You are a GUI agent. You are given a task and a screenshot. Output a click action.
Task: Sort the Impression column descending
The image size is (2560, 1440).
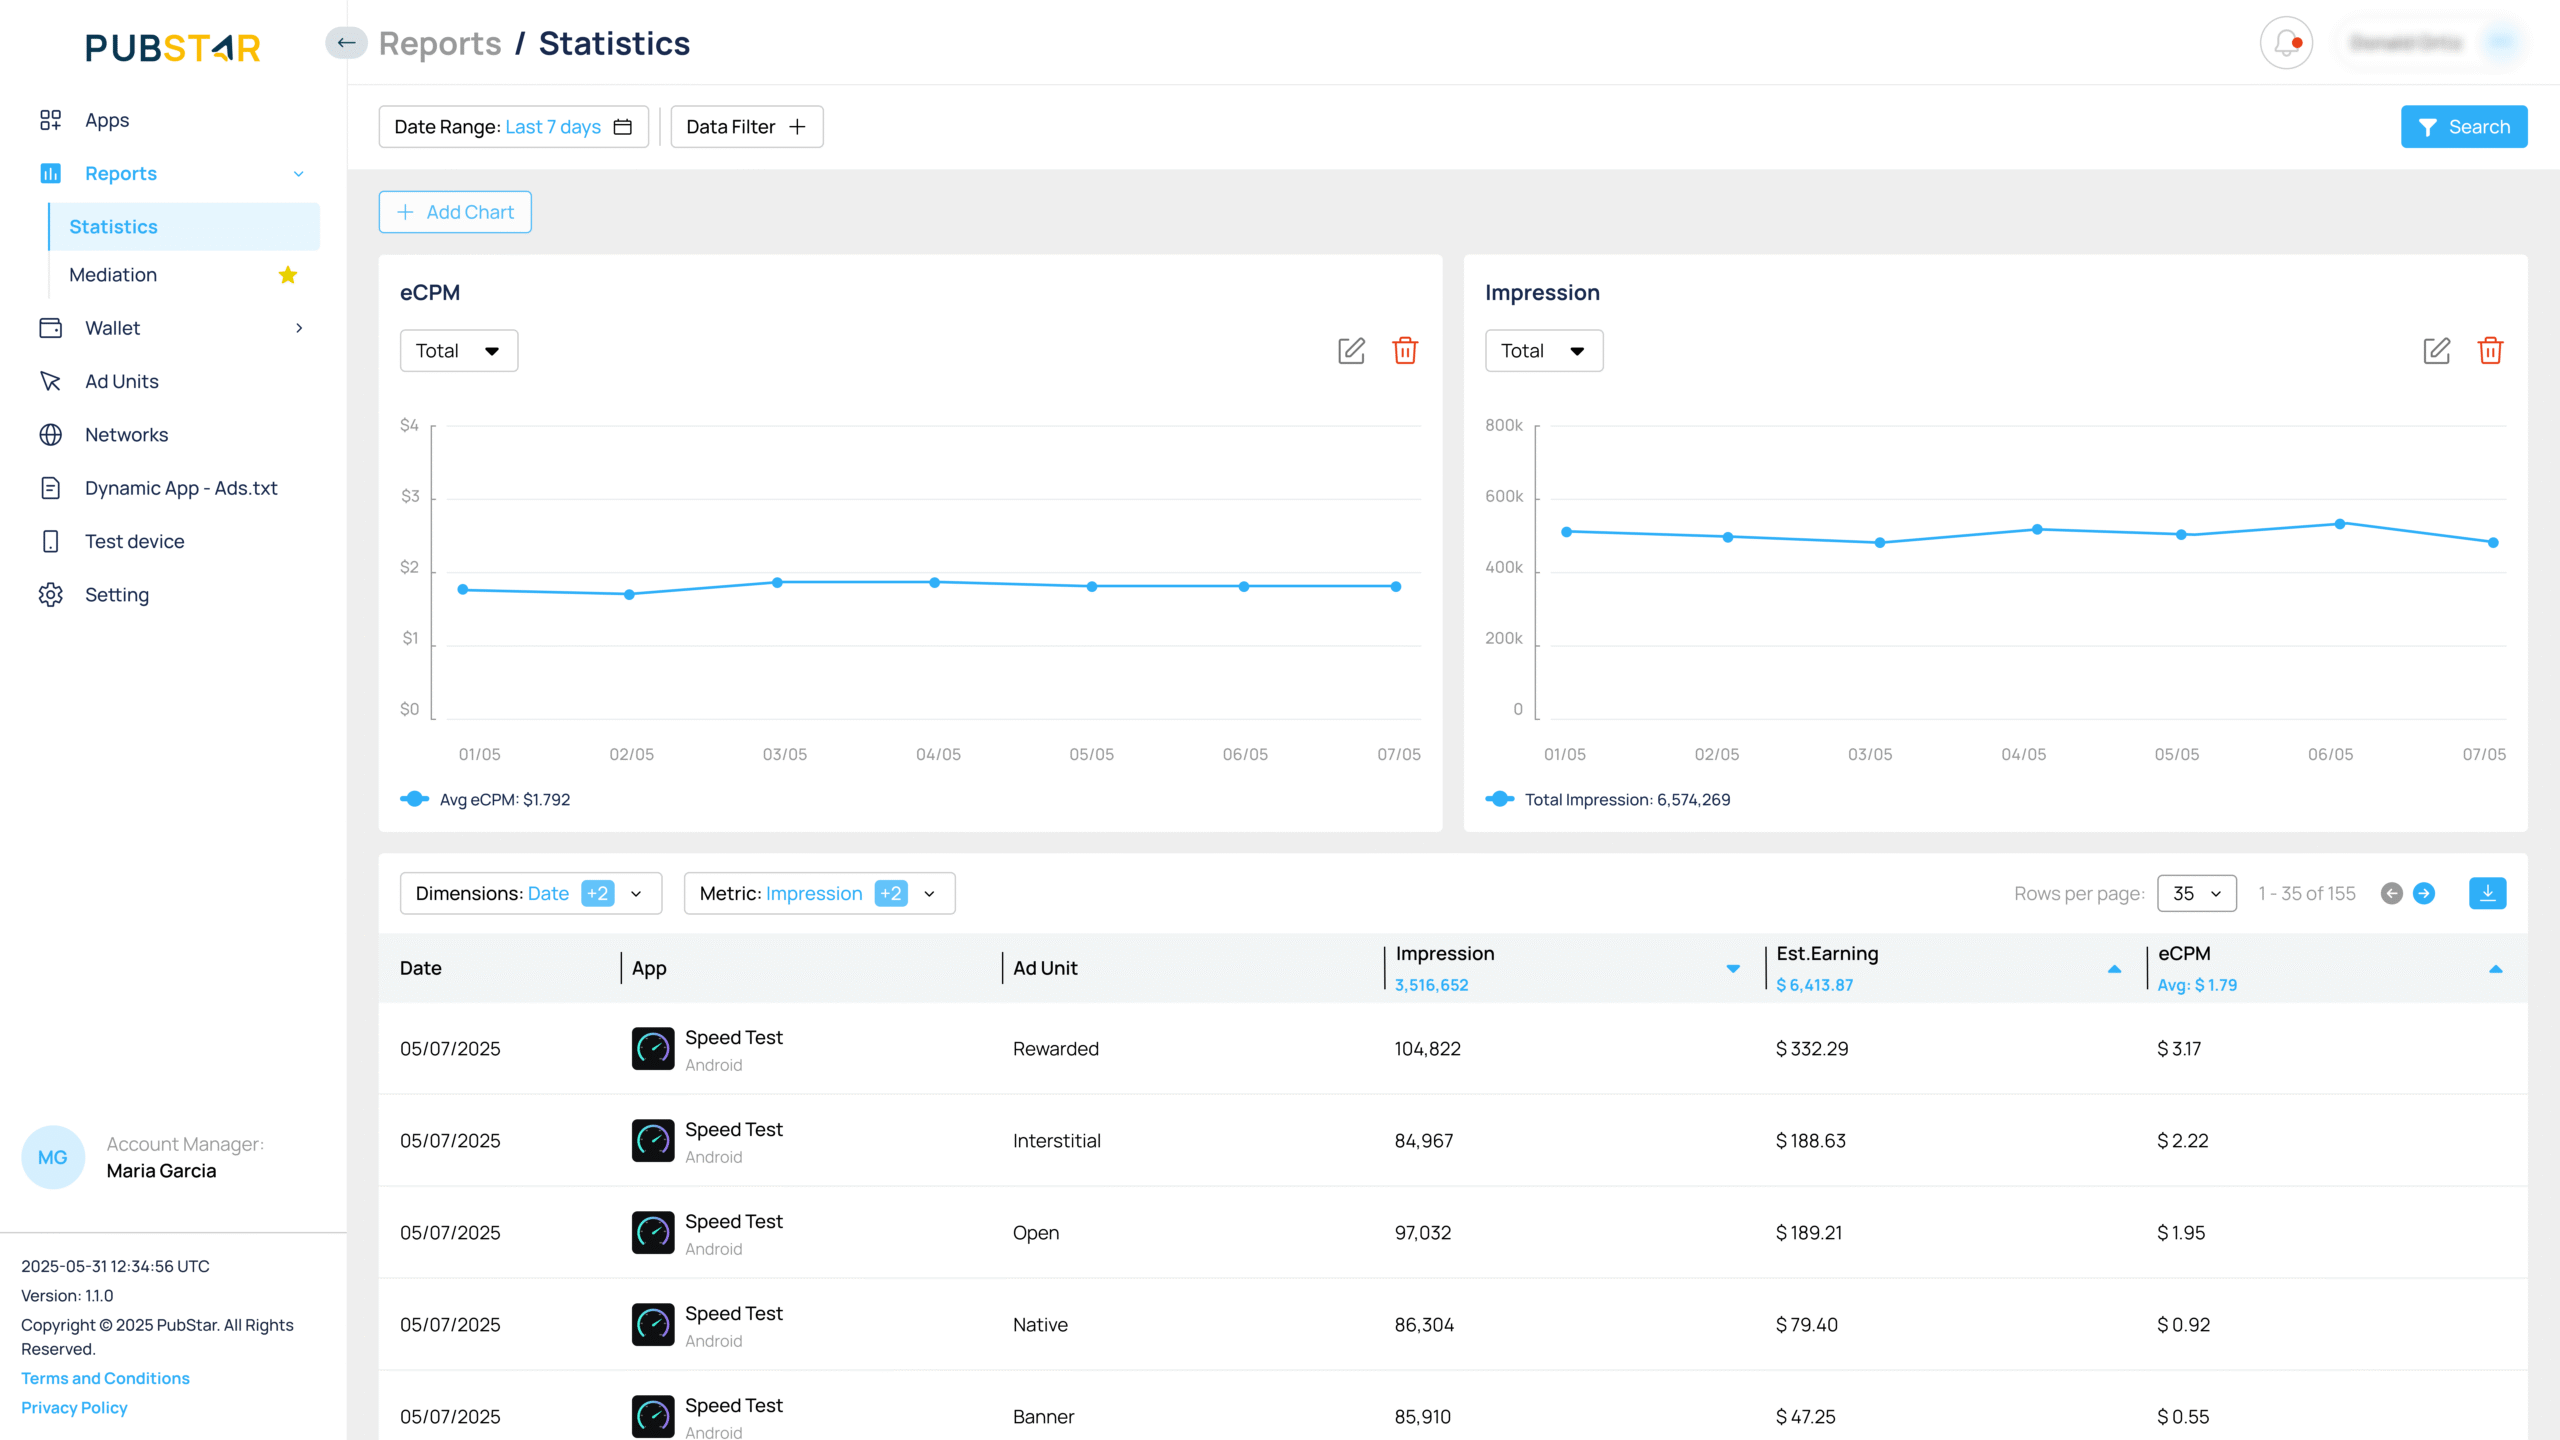[x=1733, y=968]
